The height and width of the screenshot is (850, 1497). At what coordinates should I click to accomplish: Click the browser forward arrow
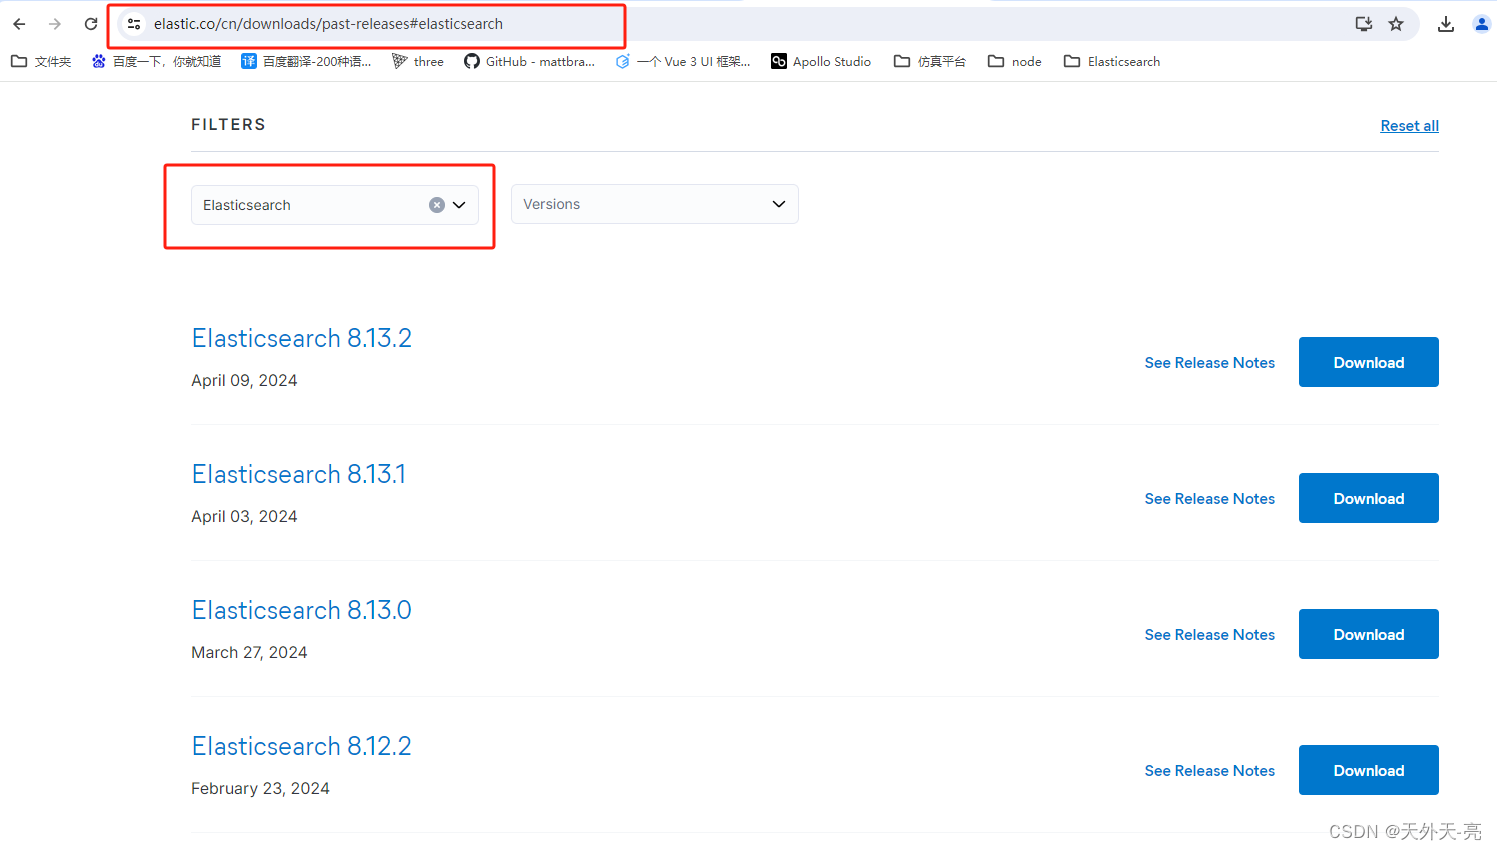[x=55, y=24]
